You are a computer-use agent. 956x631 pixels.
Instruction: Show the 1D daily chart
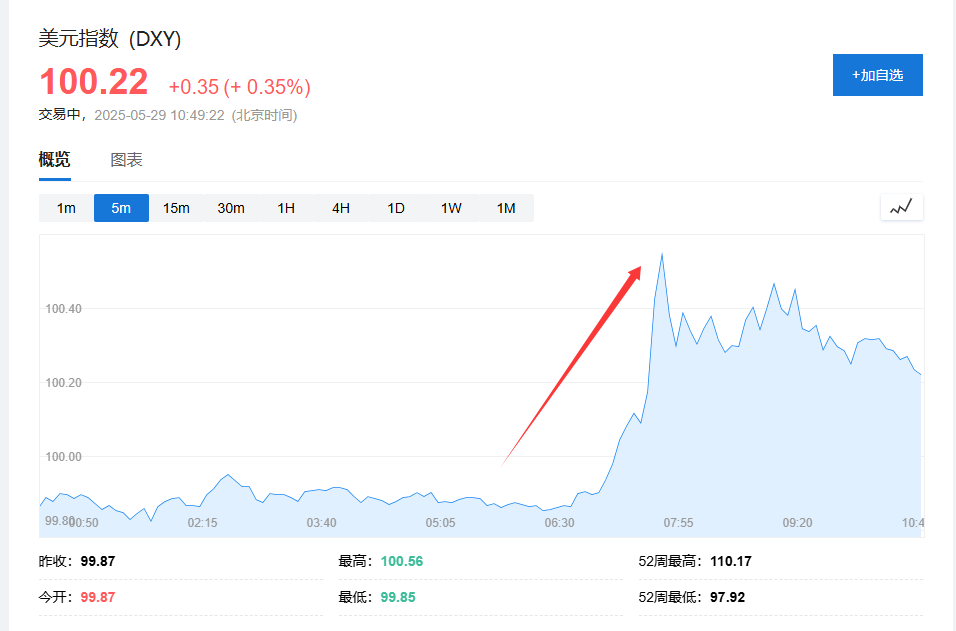coord(396,208)
